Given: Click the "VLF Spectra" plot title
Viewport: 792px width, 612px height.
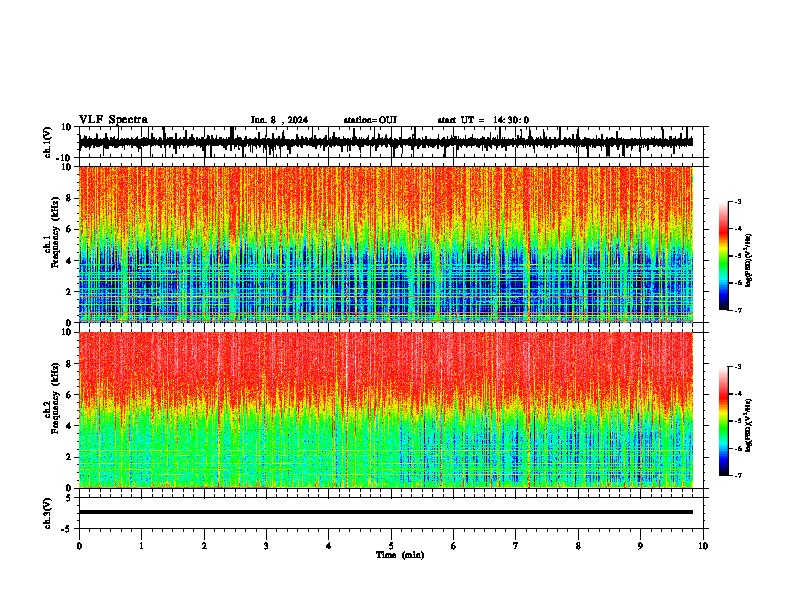Looking at the screenshot, I should pyautogui.click(x=113, y=120).
